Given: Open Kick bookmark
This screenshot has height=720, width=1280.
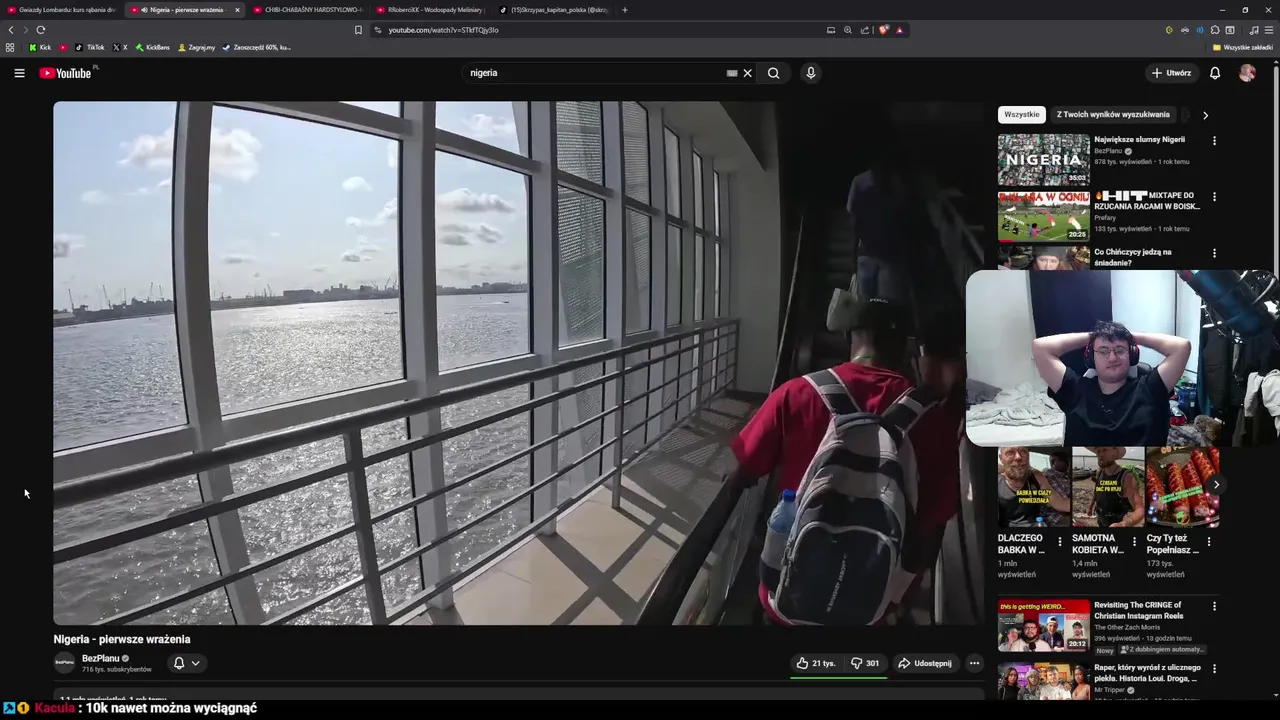Looking at the screenshot, I should pyautogui.click(x=40, y=47).
